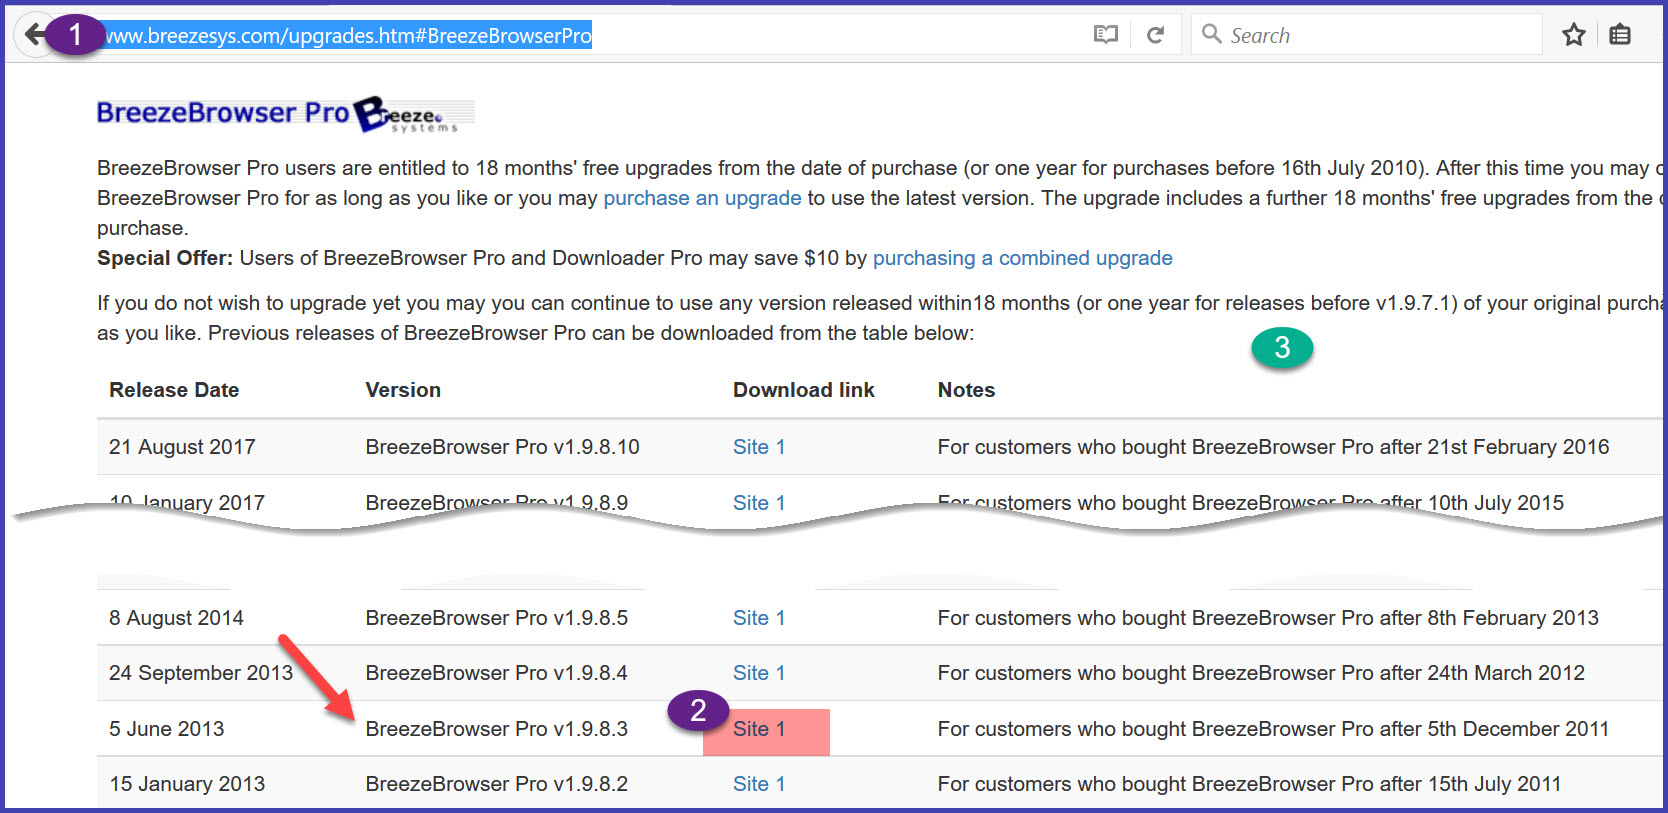Screen dimensions: 1668x813
Task: Download v1.9.8.10 via Site 1 link
Action: click(x=758, y=447)
